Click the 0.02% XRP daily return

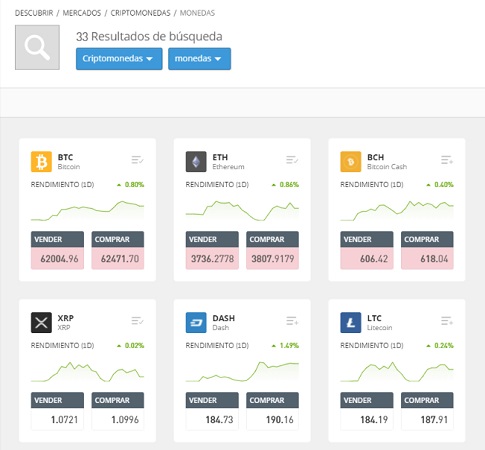pos(134,345)
